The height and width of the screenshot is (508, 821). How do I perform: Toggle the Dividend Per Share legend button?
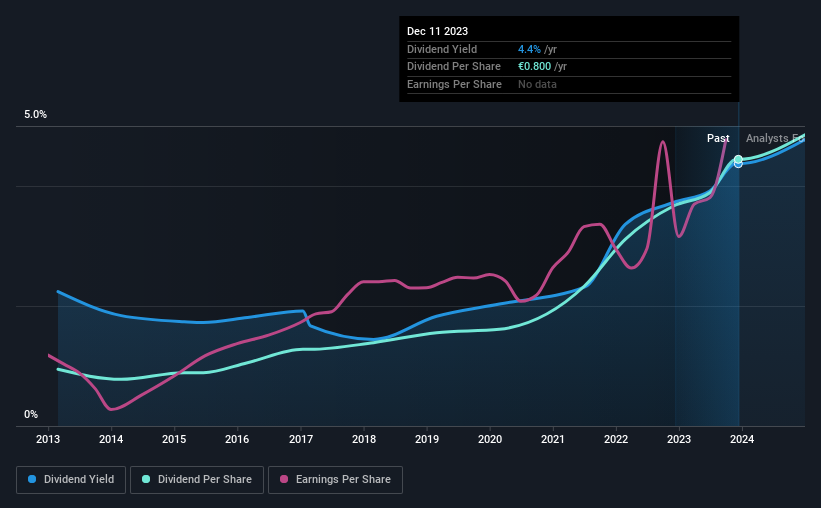197,480
